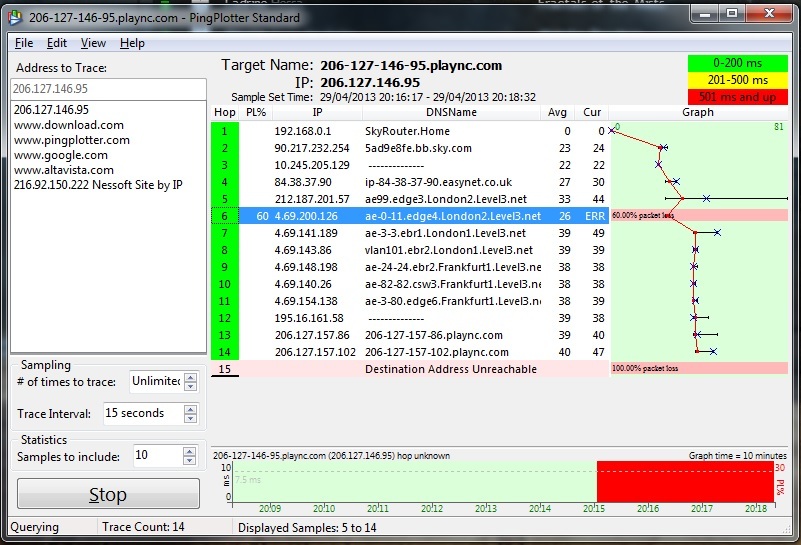This screenshot has height=545, width=801.
Task: Open the File menu
Action: coord(24,43)
